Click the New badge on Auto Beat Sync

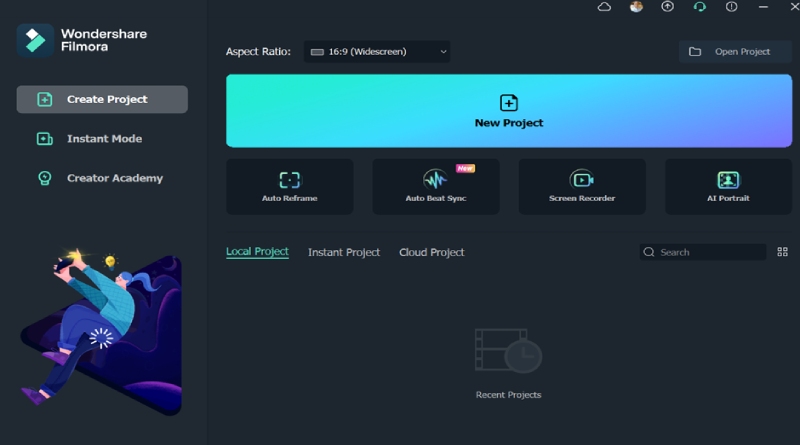[x=465, y=168]
